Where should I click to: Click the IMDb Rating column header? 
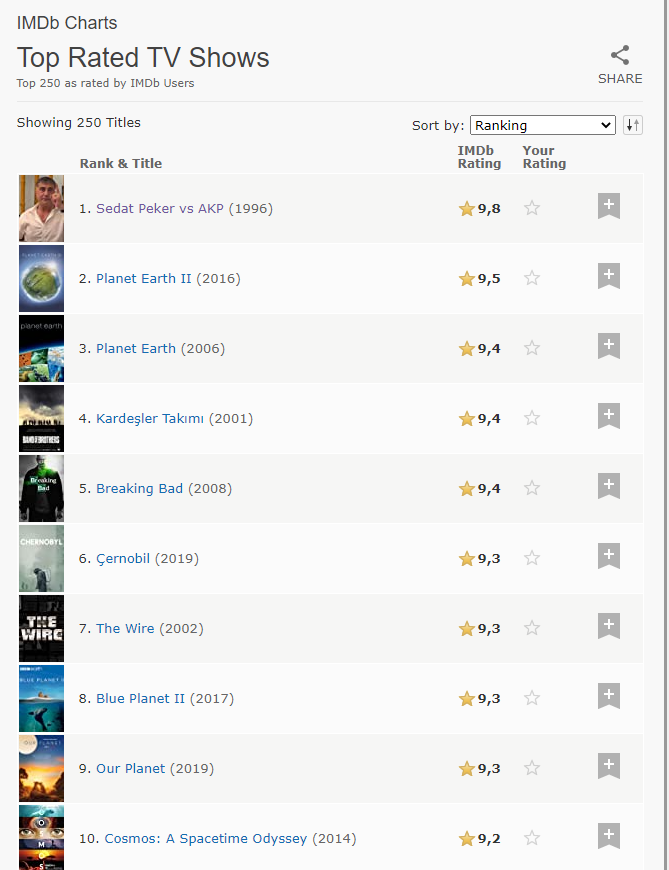(479, 157)
